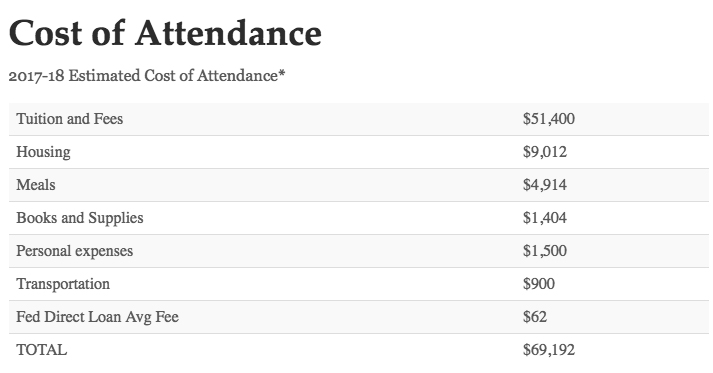This screenshot has height=373, width=713.
Task: Click the $900 transportation amount
Action: click(x=539, y=284)
